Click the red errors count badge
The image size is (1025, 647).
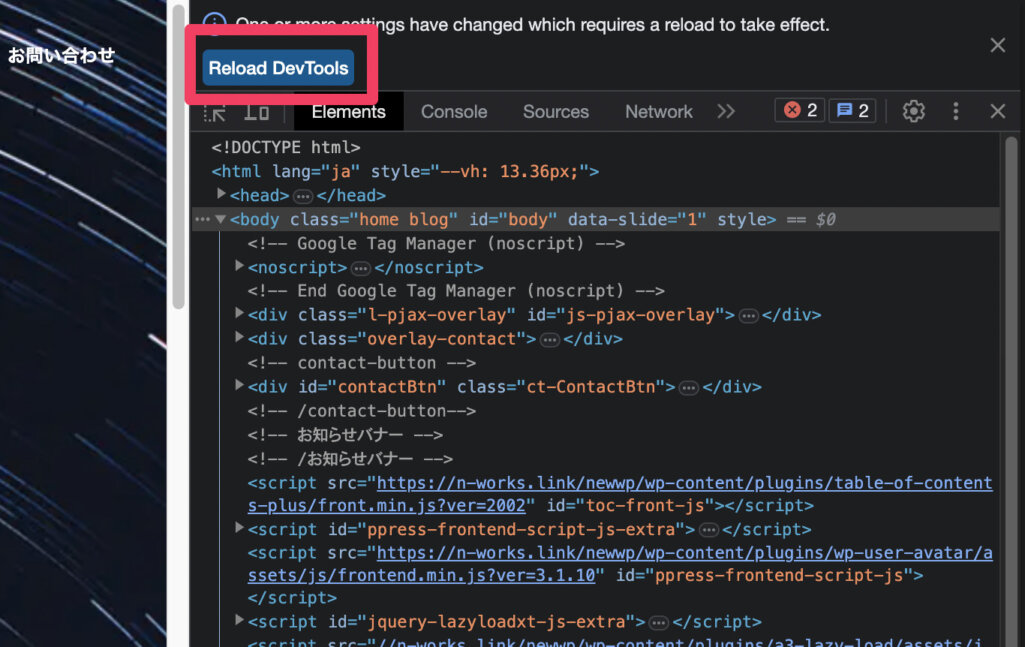coord(800,111)
